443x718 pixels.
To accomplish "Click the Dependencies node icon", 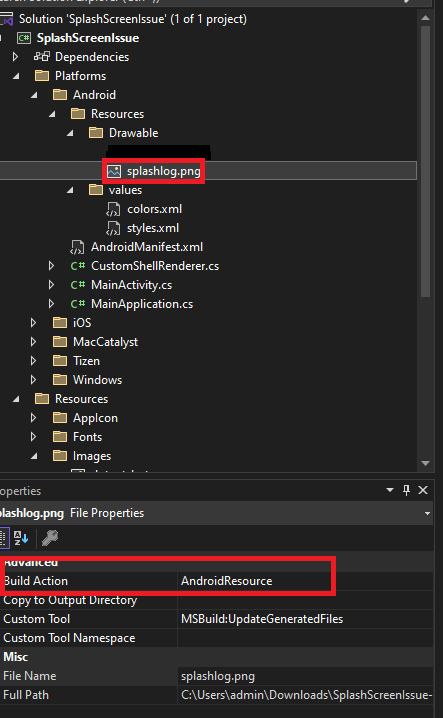I will click(x=42, y=57).
